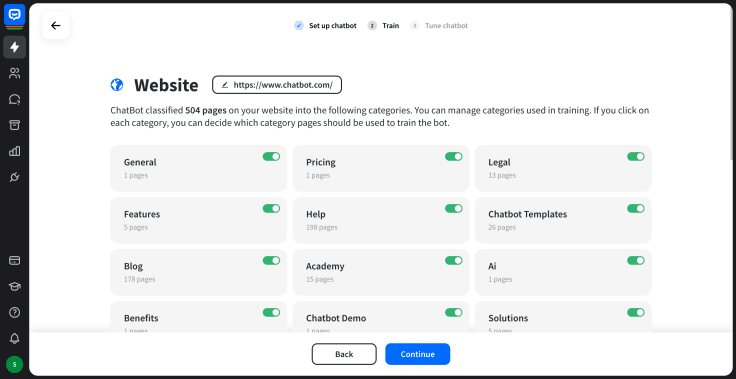Open the Pricing category card

[381, 168]
